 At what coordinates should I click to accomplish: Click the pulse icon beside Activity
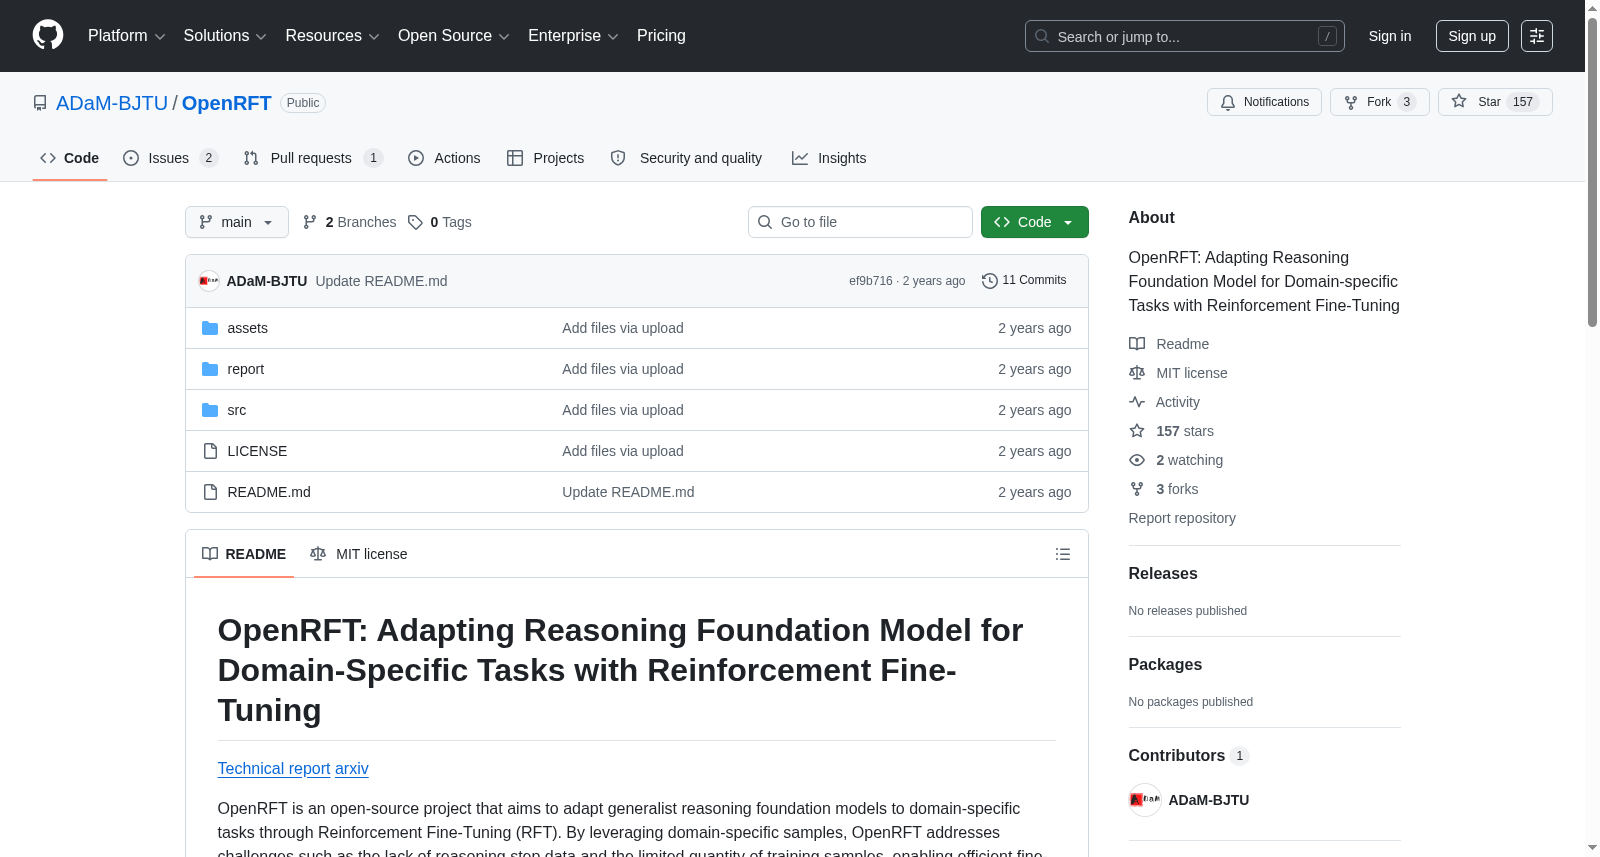click(1137, 402)
